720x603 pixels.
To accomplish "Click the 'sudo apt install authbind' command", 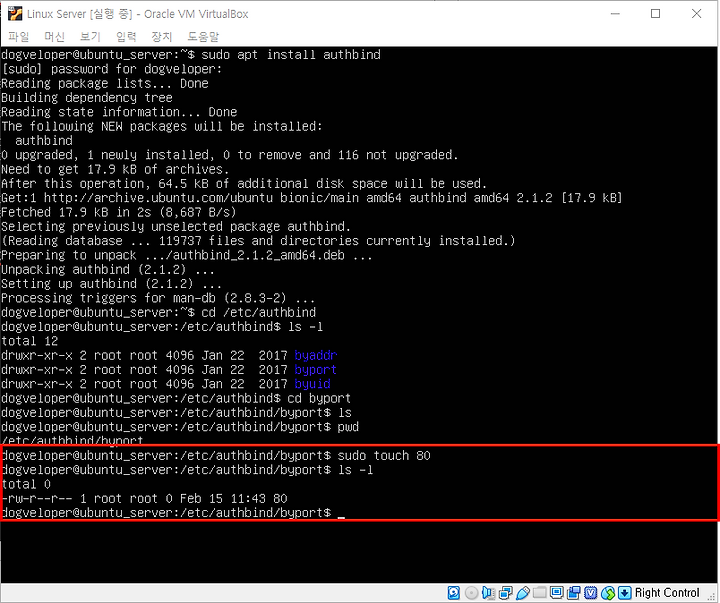I will coord(291,55).
